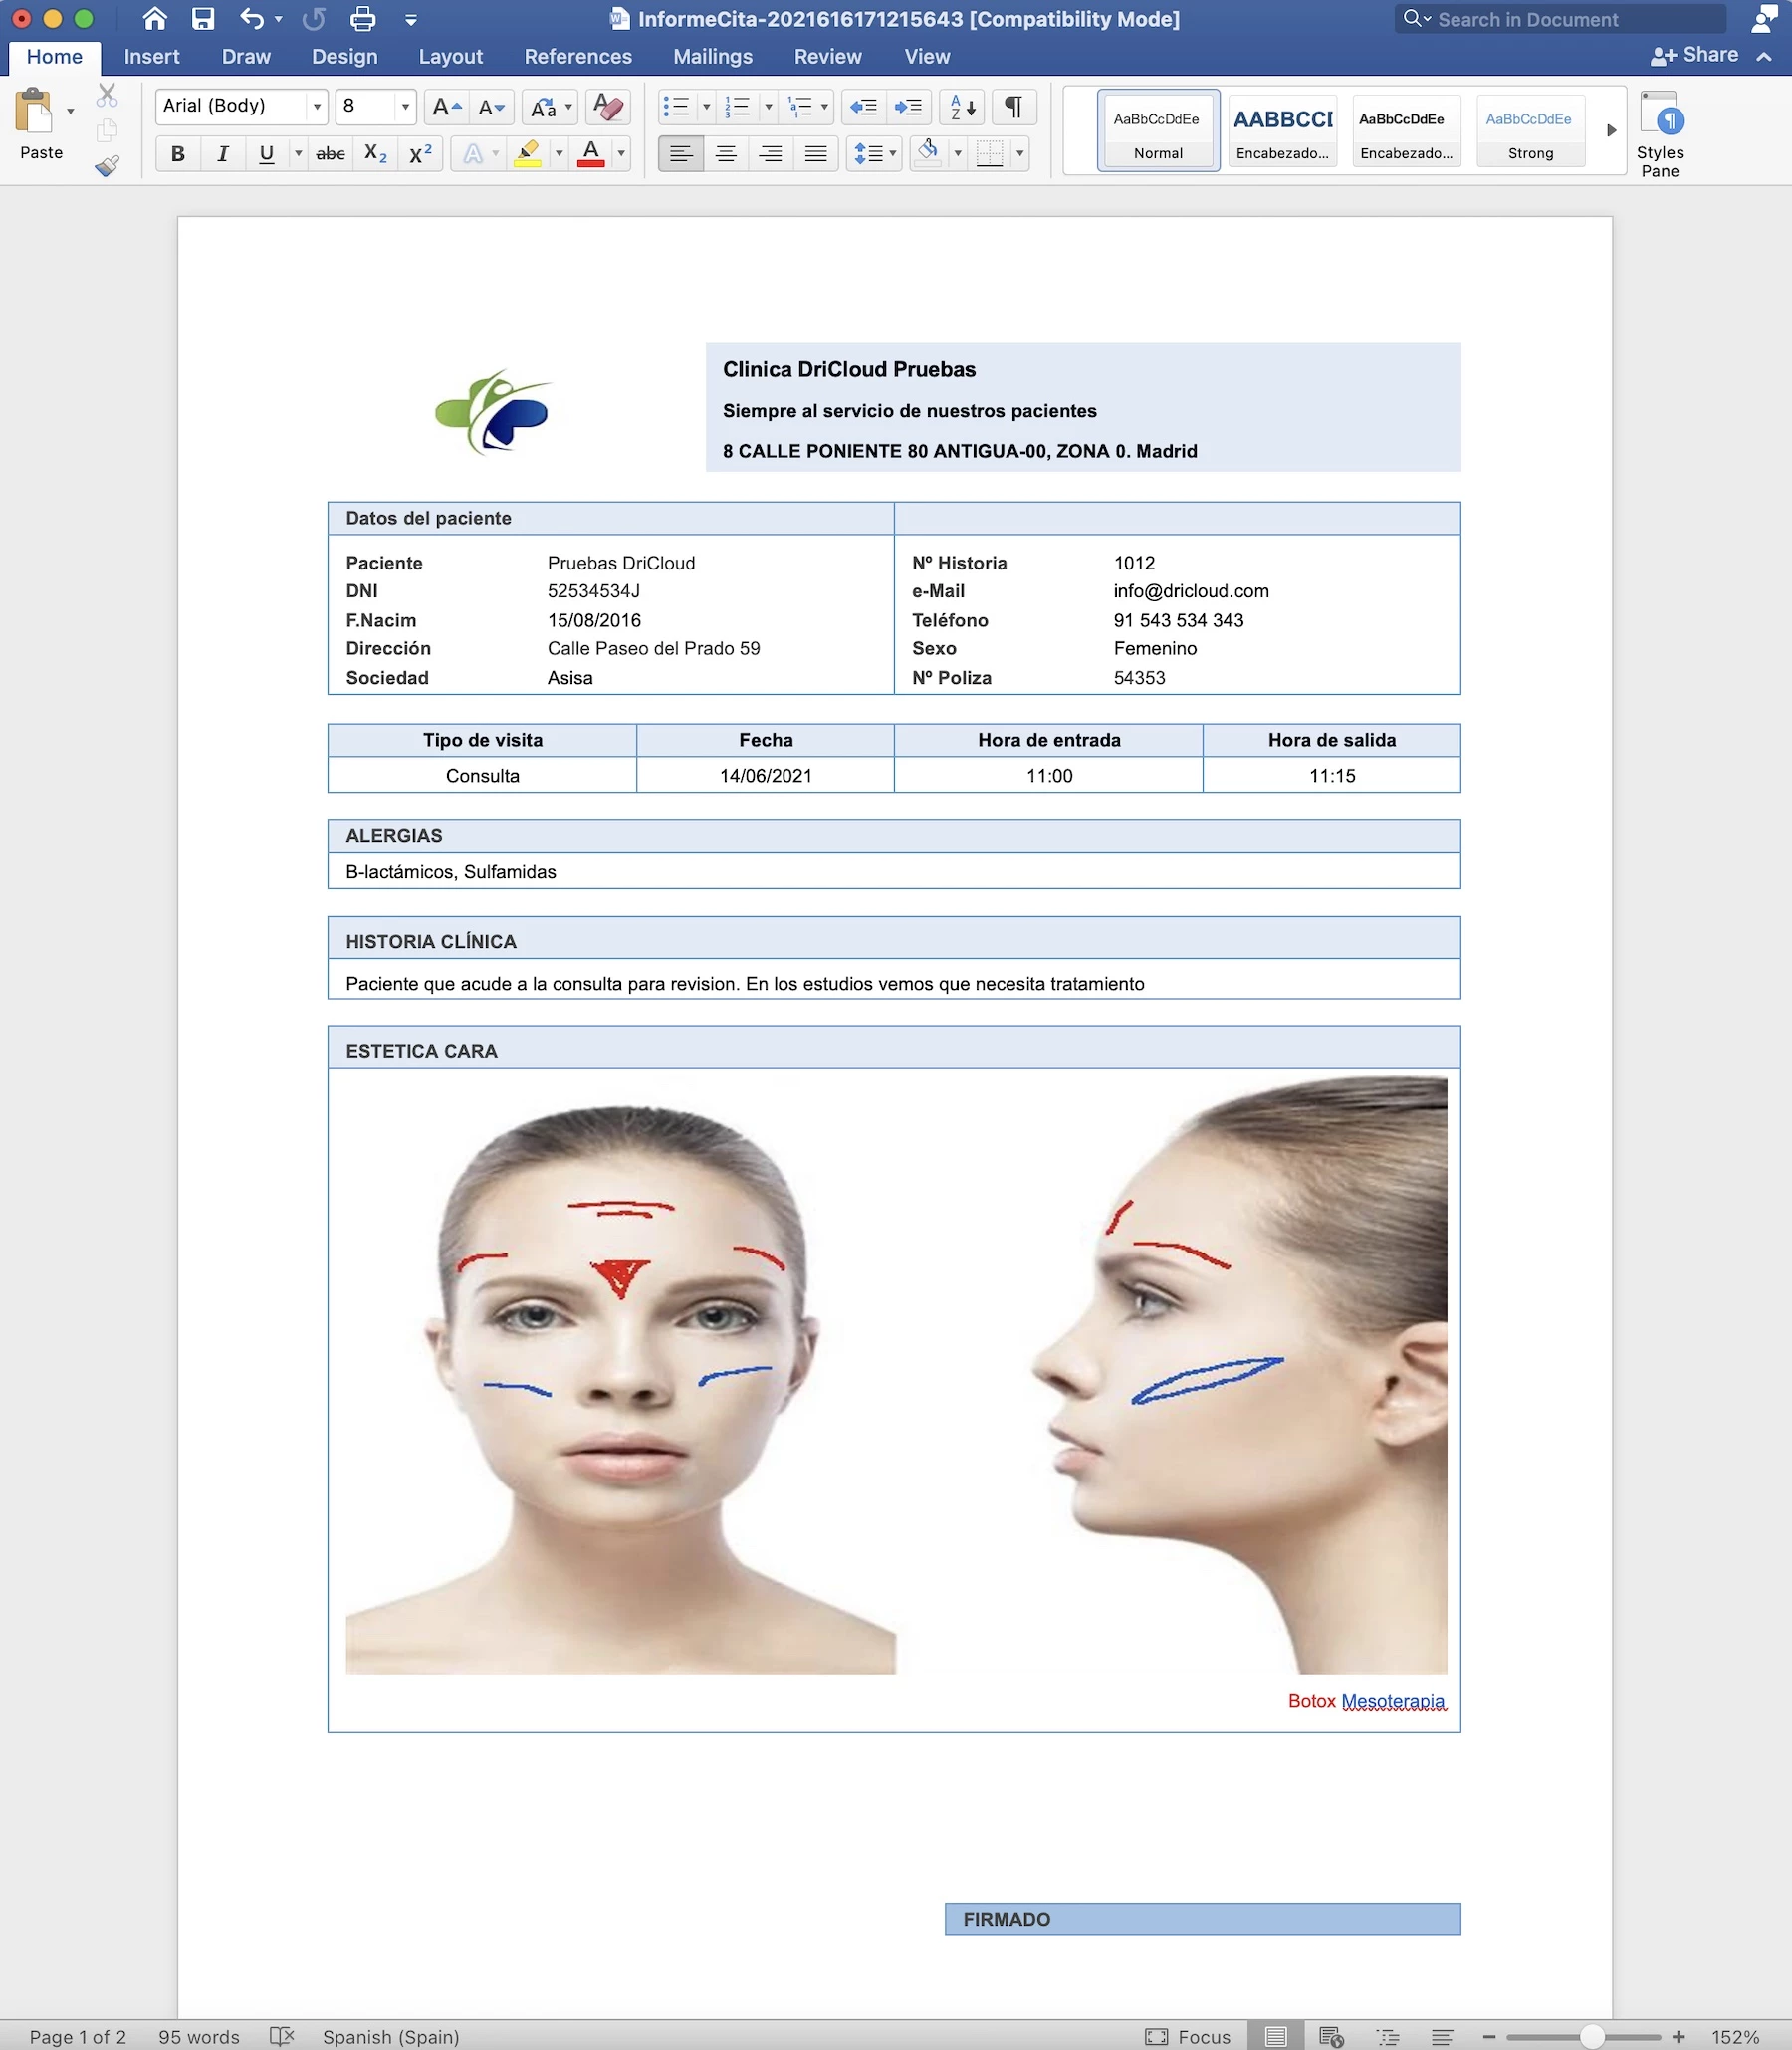The image size is (1792, 2050).
Task: Clear all formatting with the eraser icon
Action: (608, 107)
